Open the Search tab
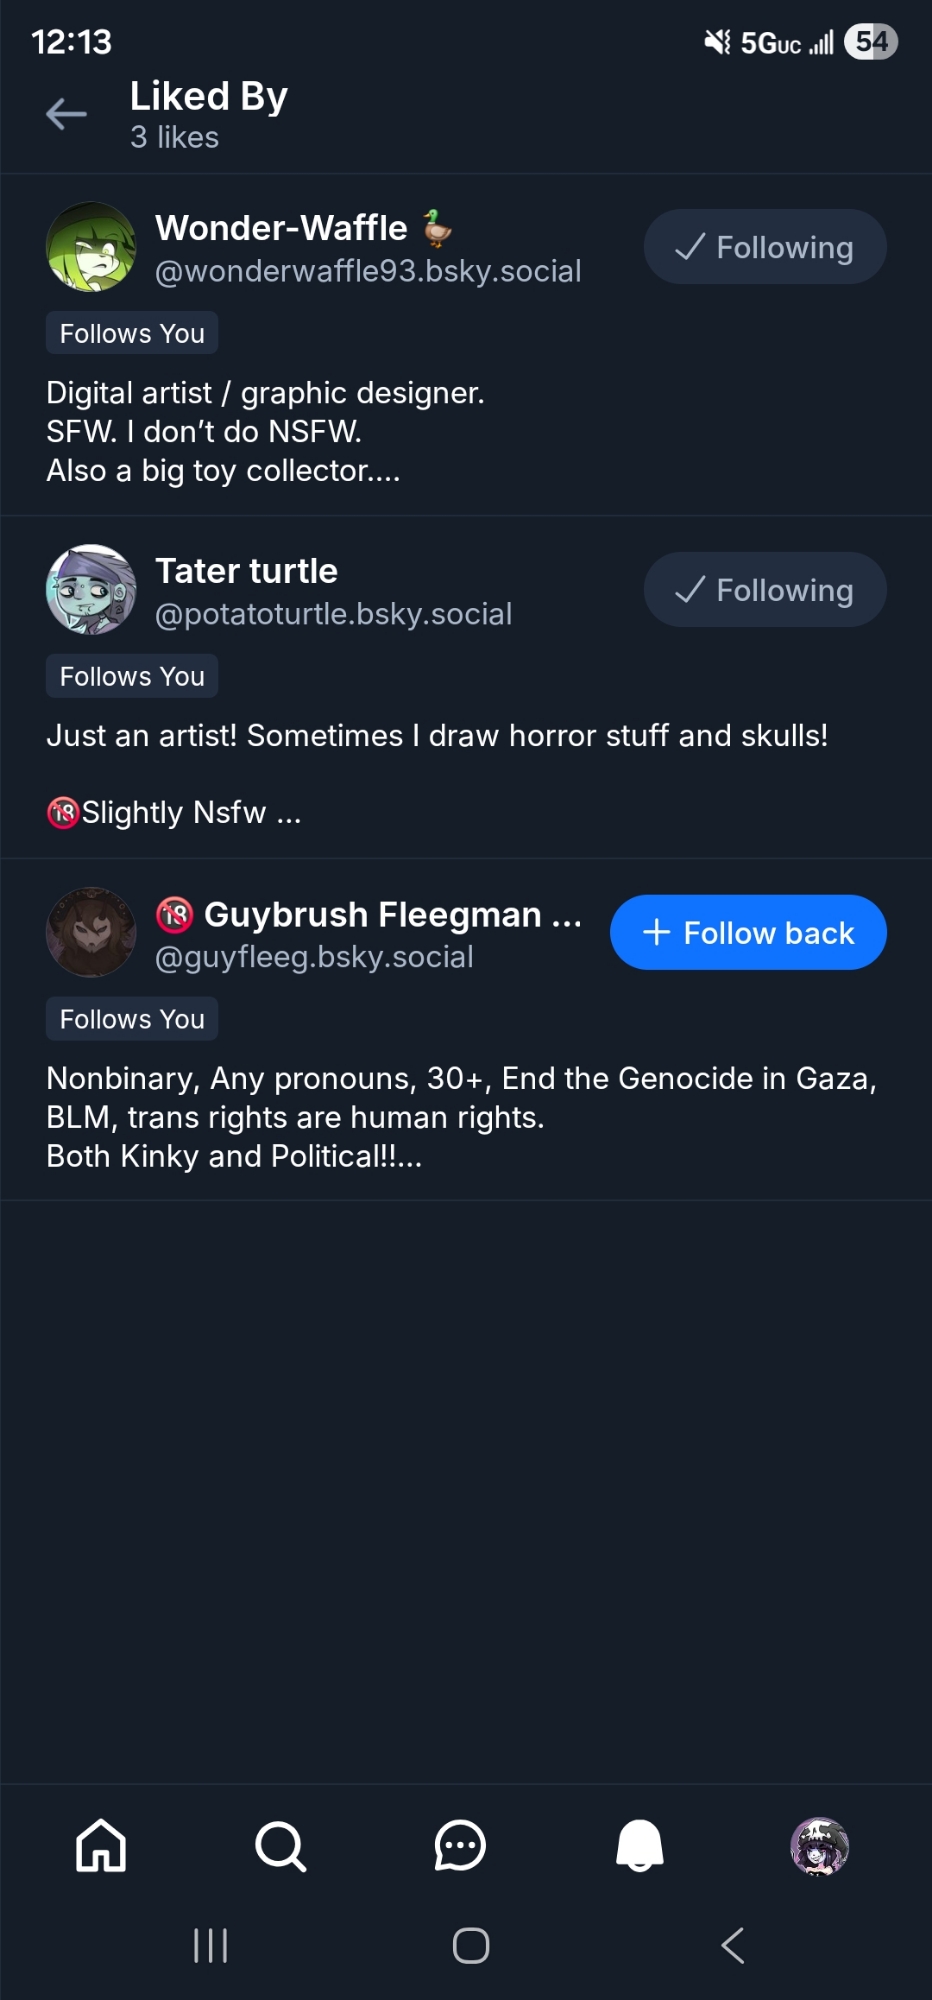The width and height of the screenshot is (932, 2000). tap(280, 1845)
